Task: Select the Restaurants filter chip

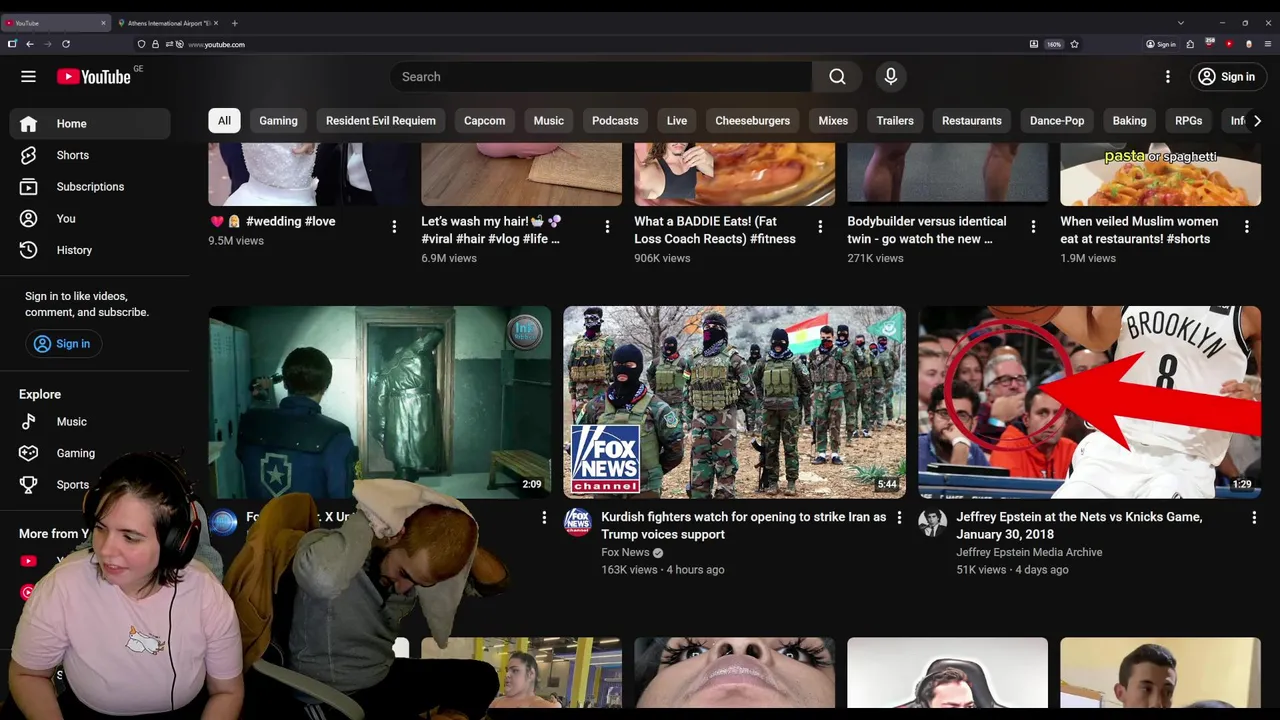Action: 972,121
